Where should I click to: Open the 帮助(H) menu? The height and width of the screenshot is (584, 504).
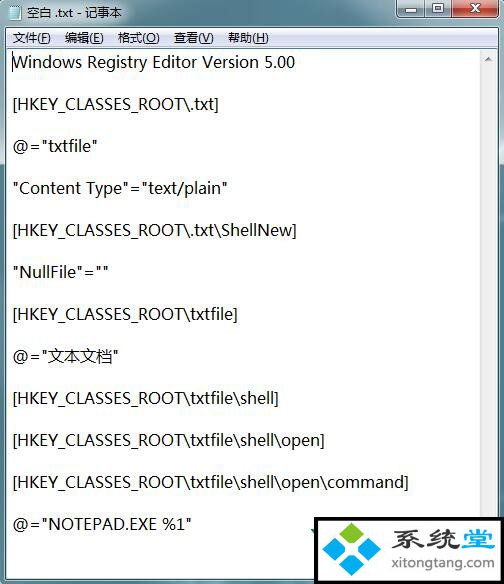(x=248, y=38)
